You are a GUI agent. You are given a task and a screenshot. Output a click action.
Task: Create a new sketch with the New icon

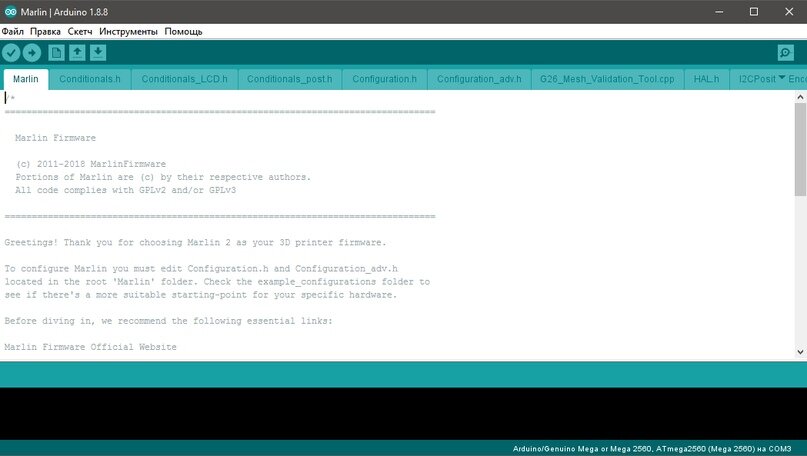[57, 52]
